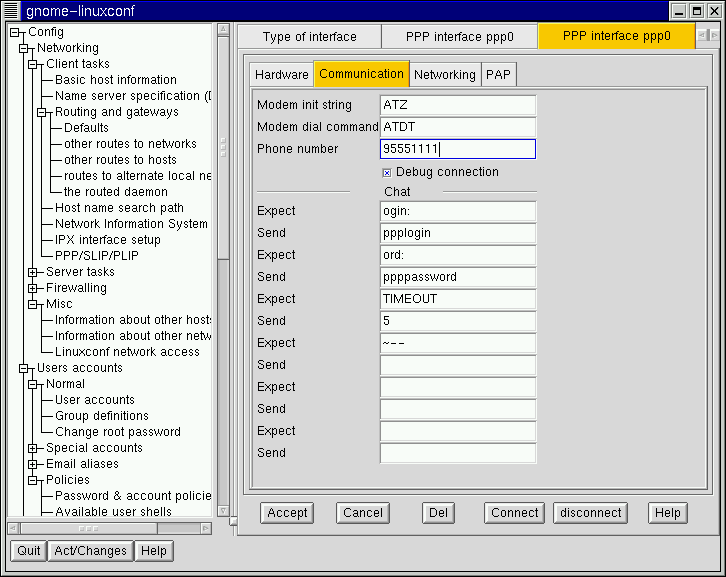The image size is (726, 577).
Task: Expand the Server tasks tree node
Action: pyautogui.click(x=33, y=272)
